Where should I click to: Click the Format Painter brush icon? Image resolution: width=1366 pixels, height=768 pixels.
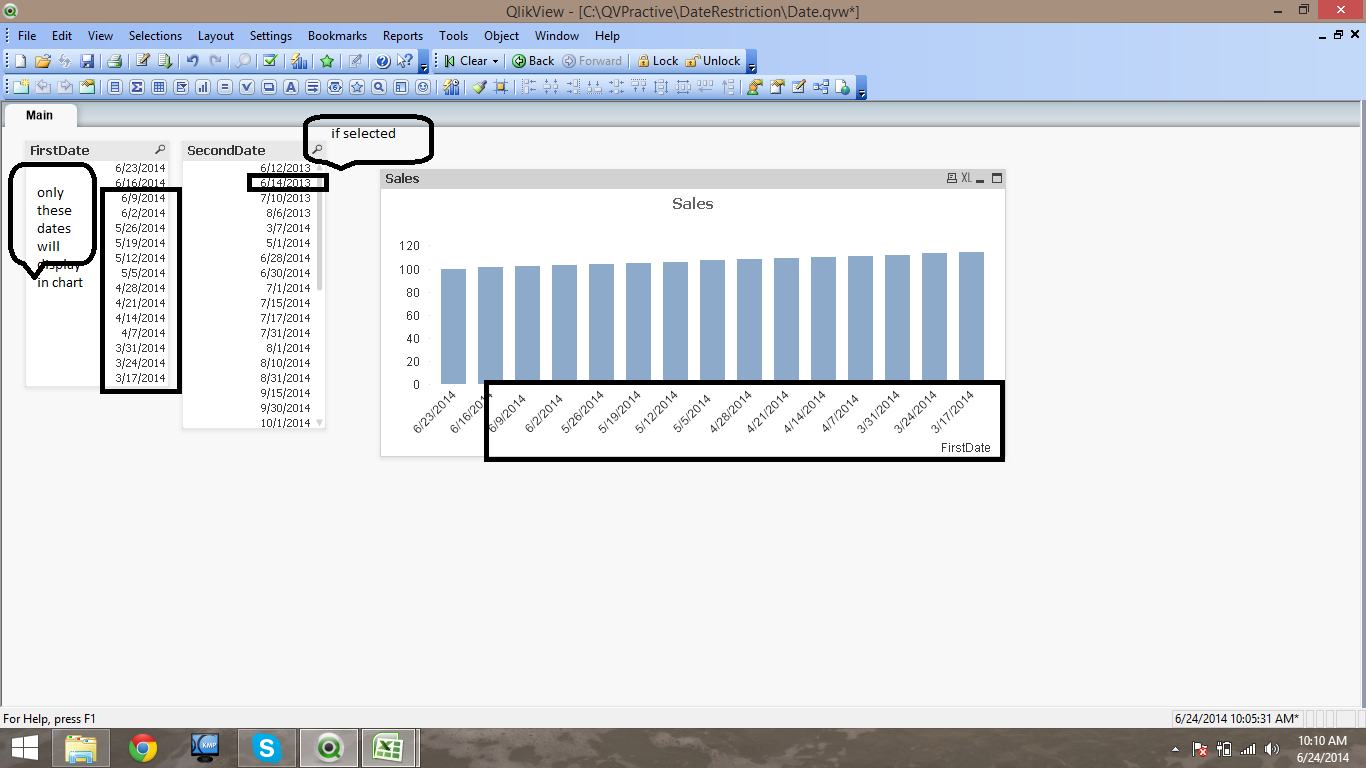pos(479,87)
